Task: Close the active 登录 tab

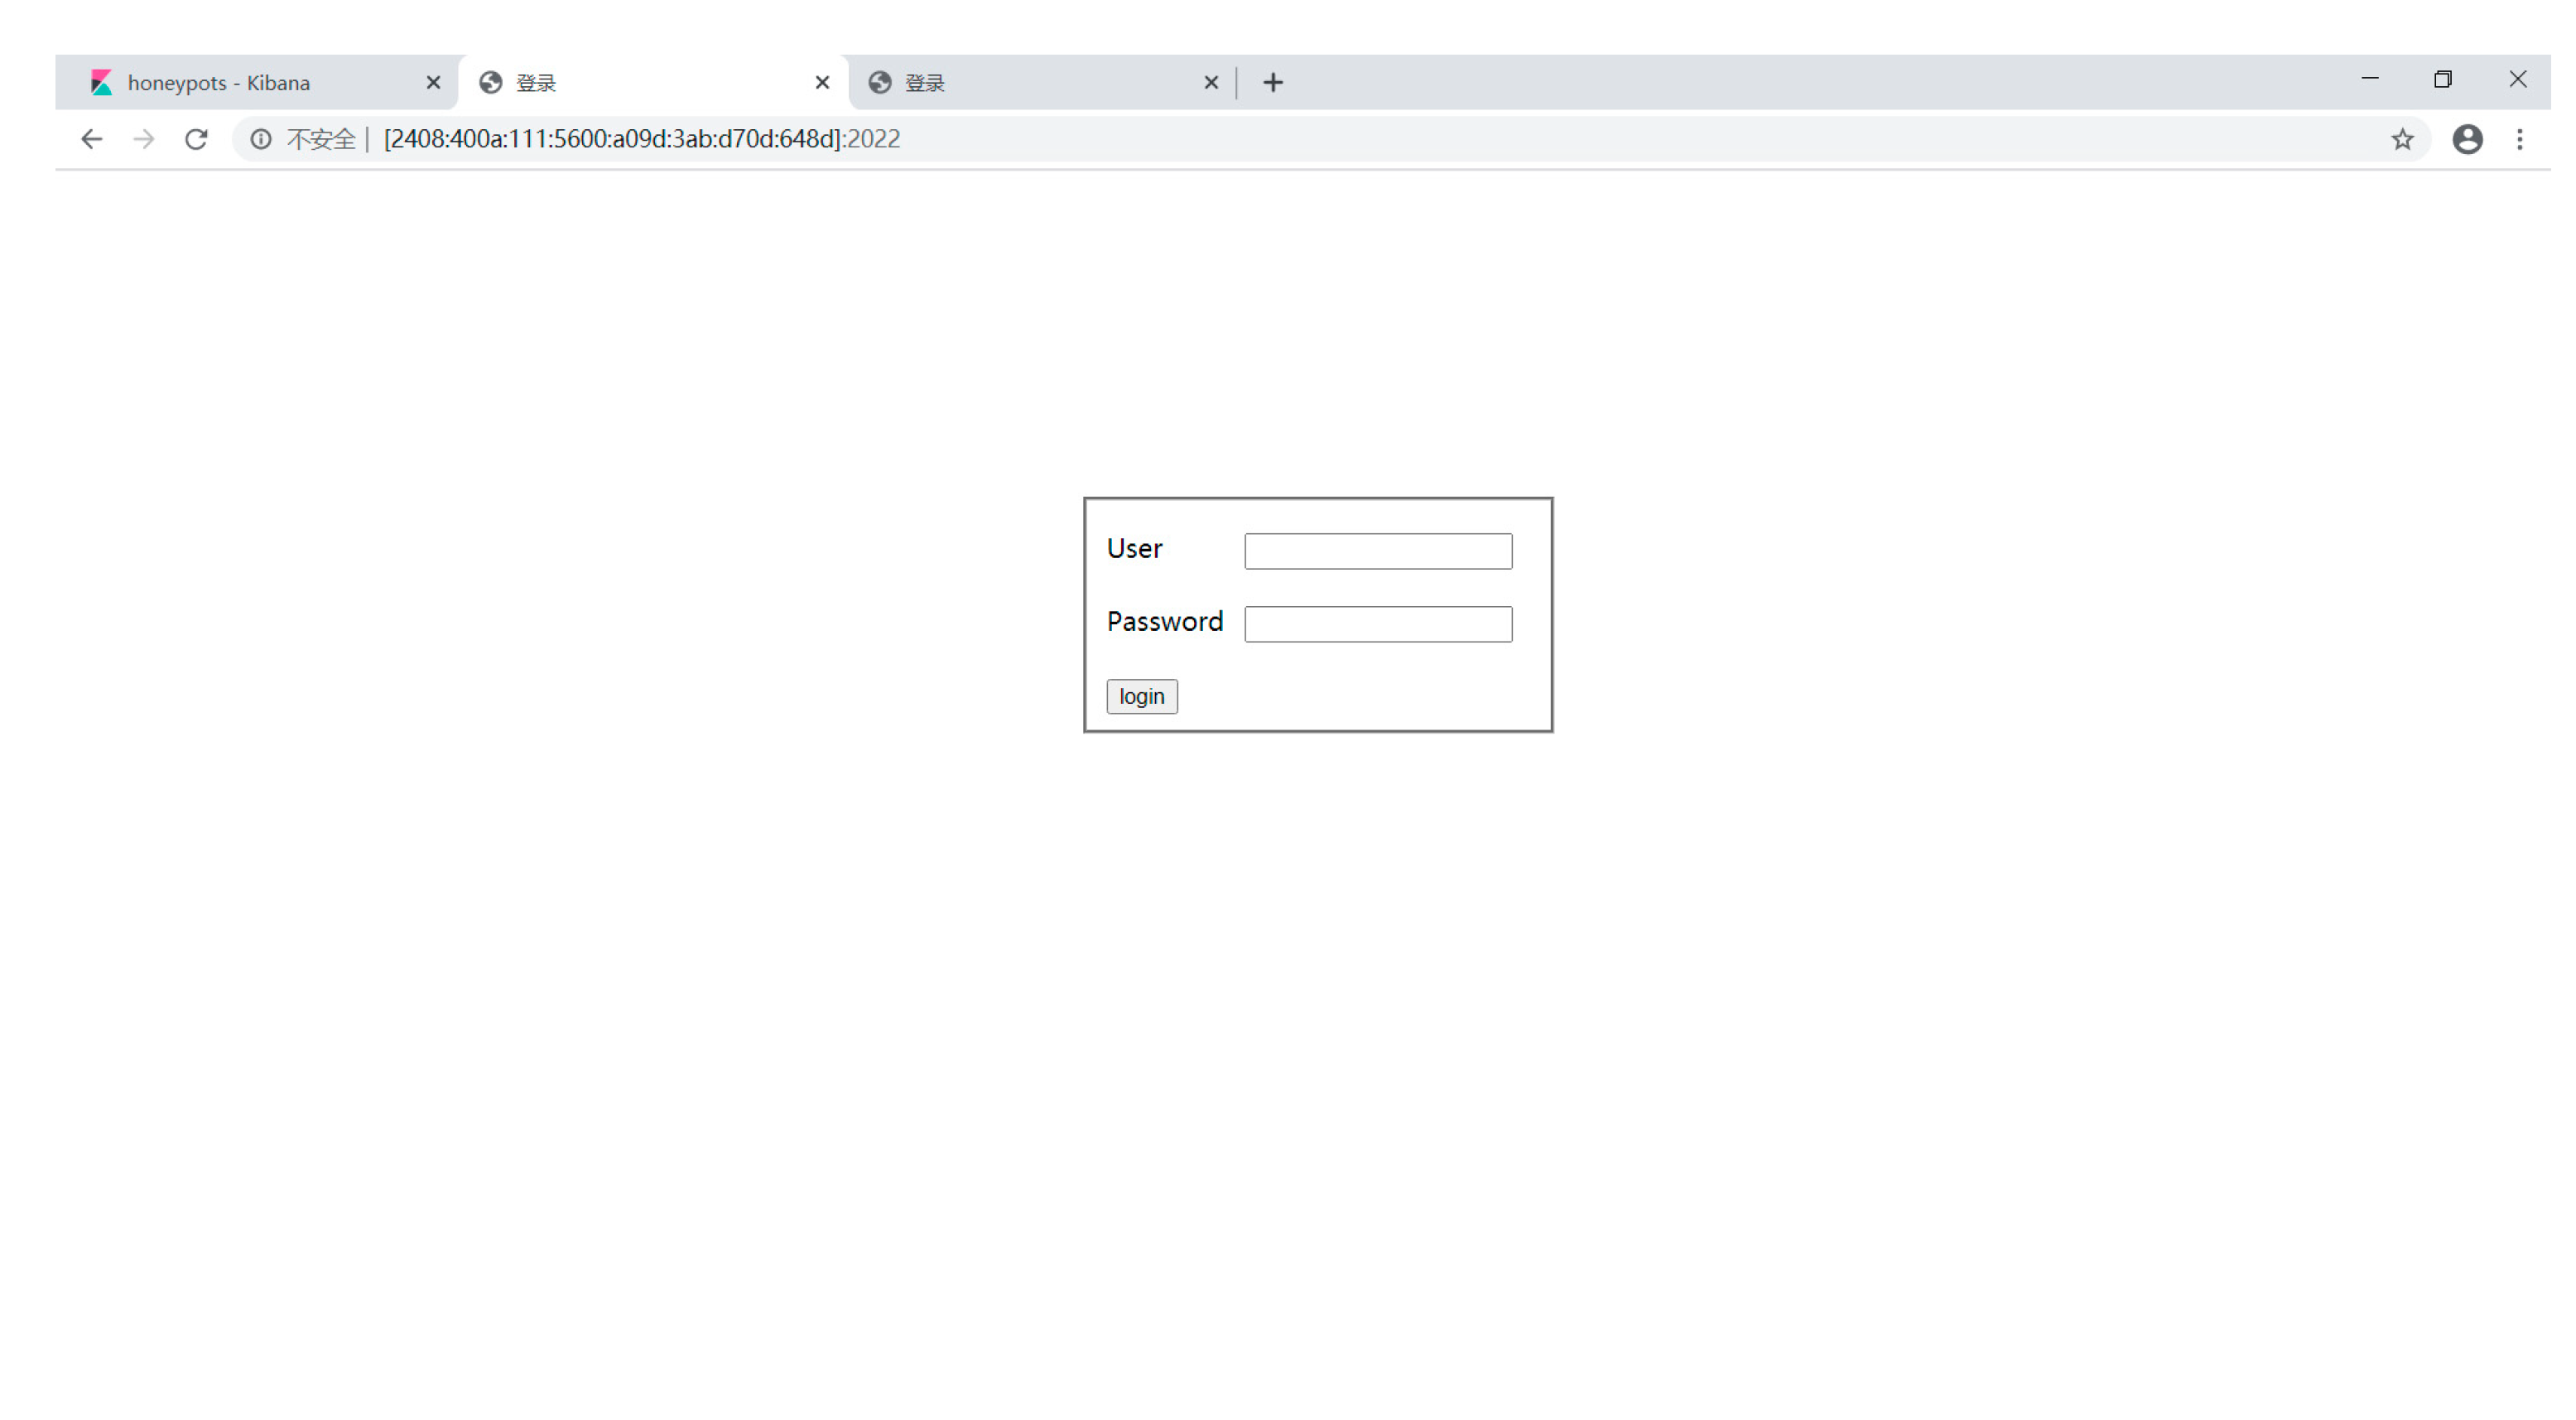Action: 822,83
